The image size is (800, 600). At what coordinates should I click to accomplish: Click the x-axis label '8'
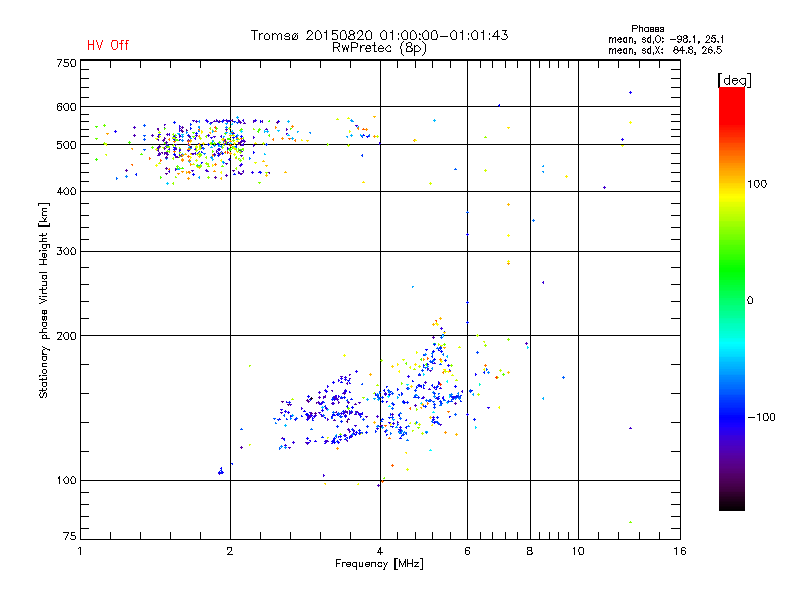point(530,551)
